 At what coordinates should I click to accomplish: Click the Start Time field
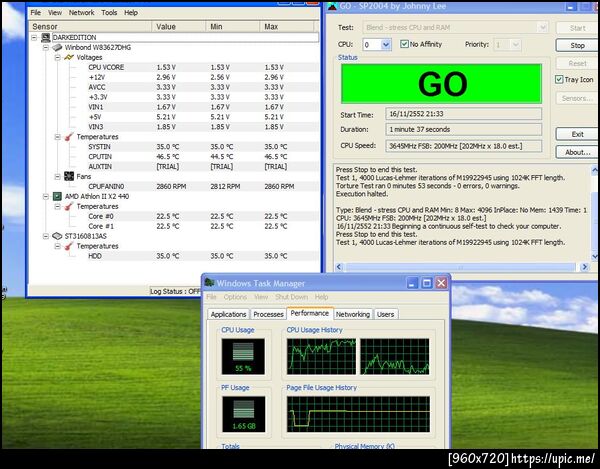point(463,114)
